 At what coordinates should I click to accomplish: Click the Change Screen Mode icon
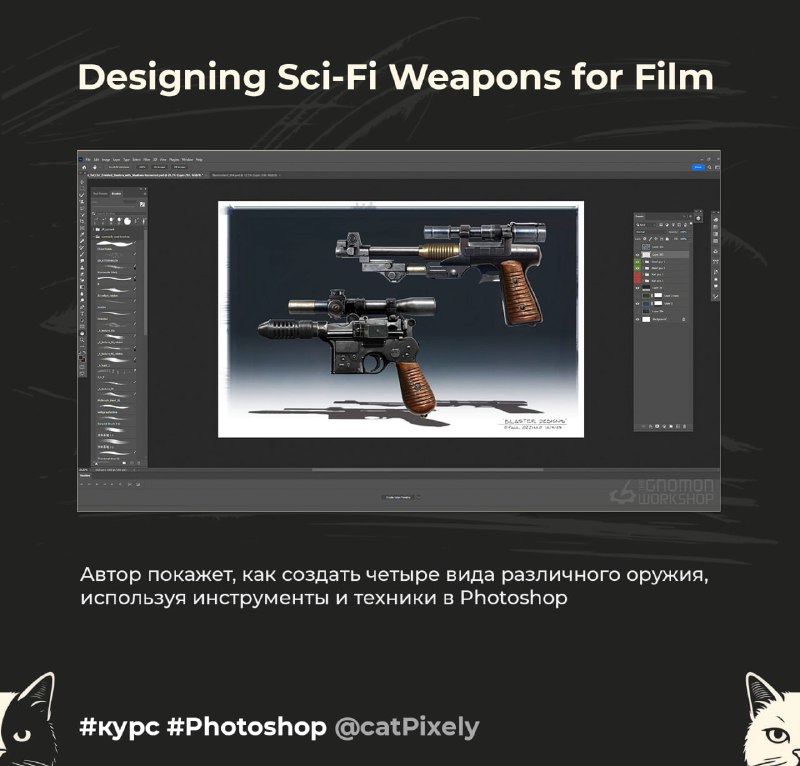tap(82, 374)
